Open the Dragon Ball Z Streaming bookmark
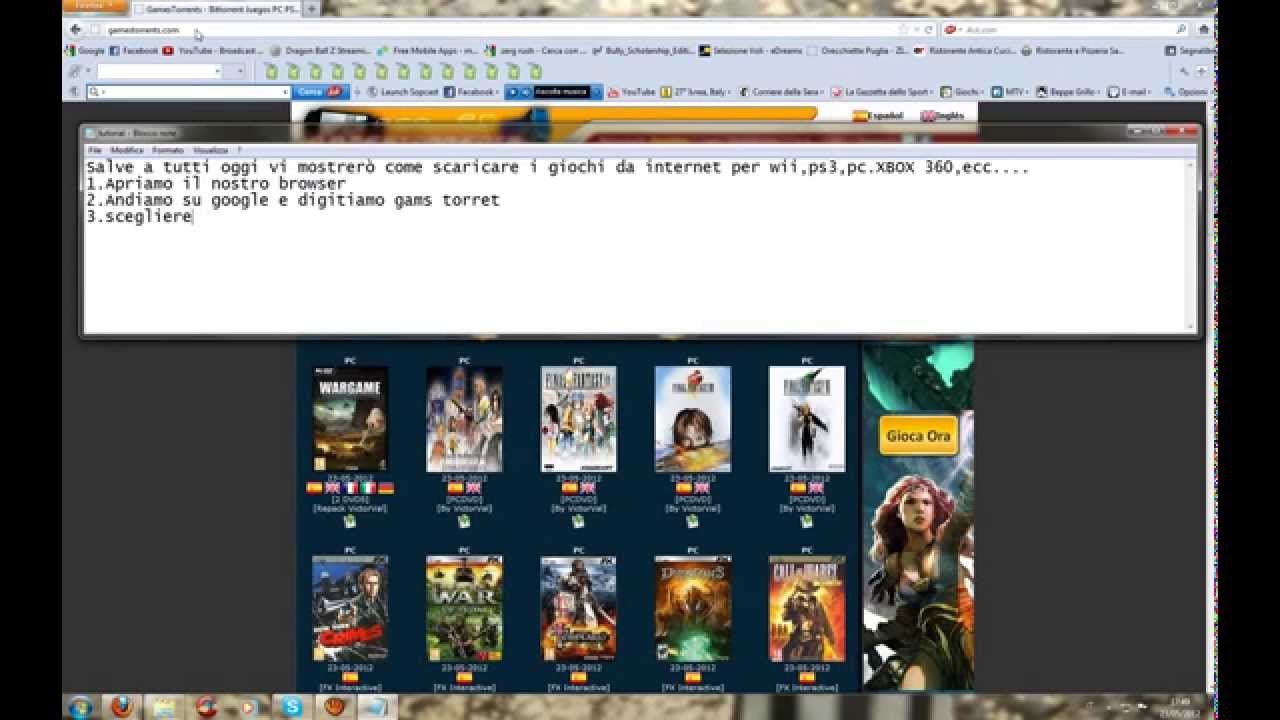Viewport: 1280px width, 720px height. [x=321, y=50]
